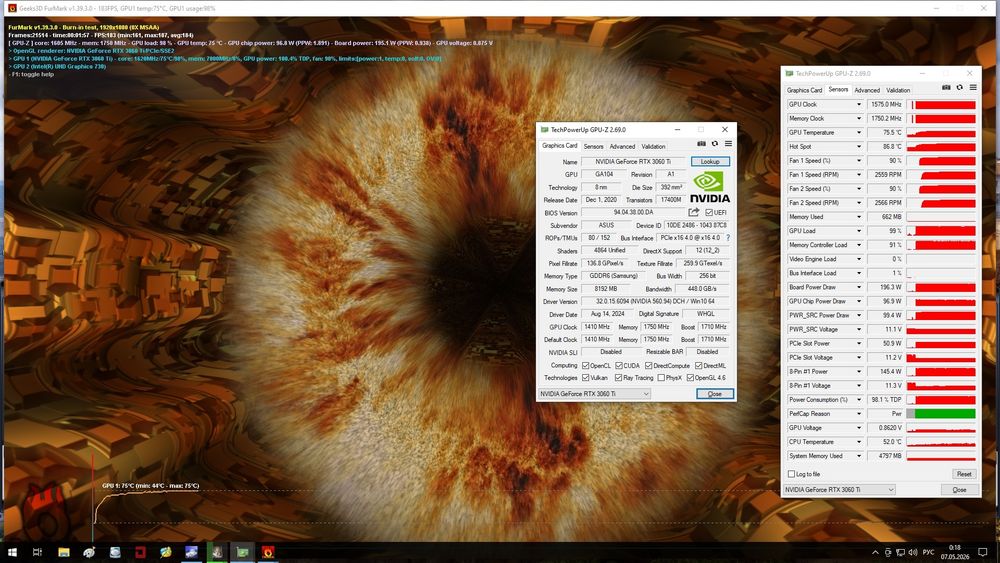Viewport: 1000px width, 563px height.
Task: Show hidden system tray icons
Action: (x=875, y=552)
